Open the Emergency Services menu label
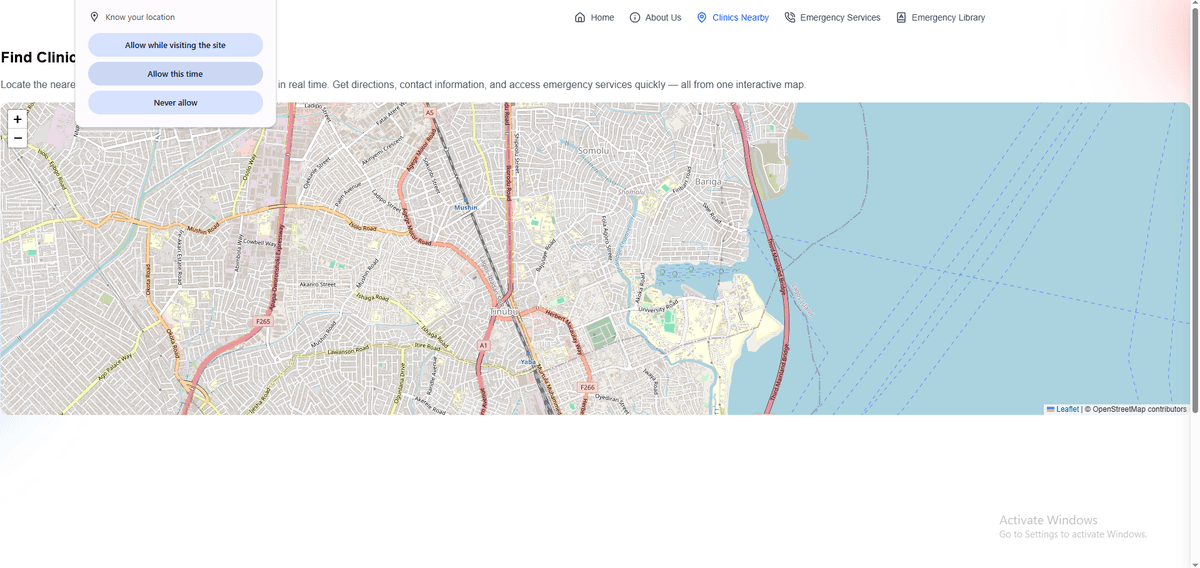This screenshot has height=568, width=1200. (840, 17)
